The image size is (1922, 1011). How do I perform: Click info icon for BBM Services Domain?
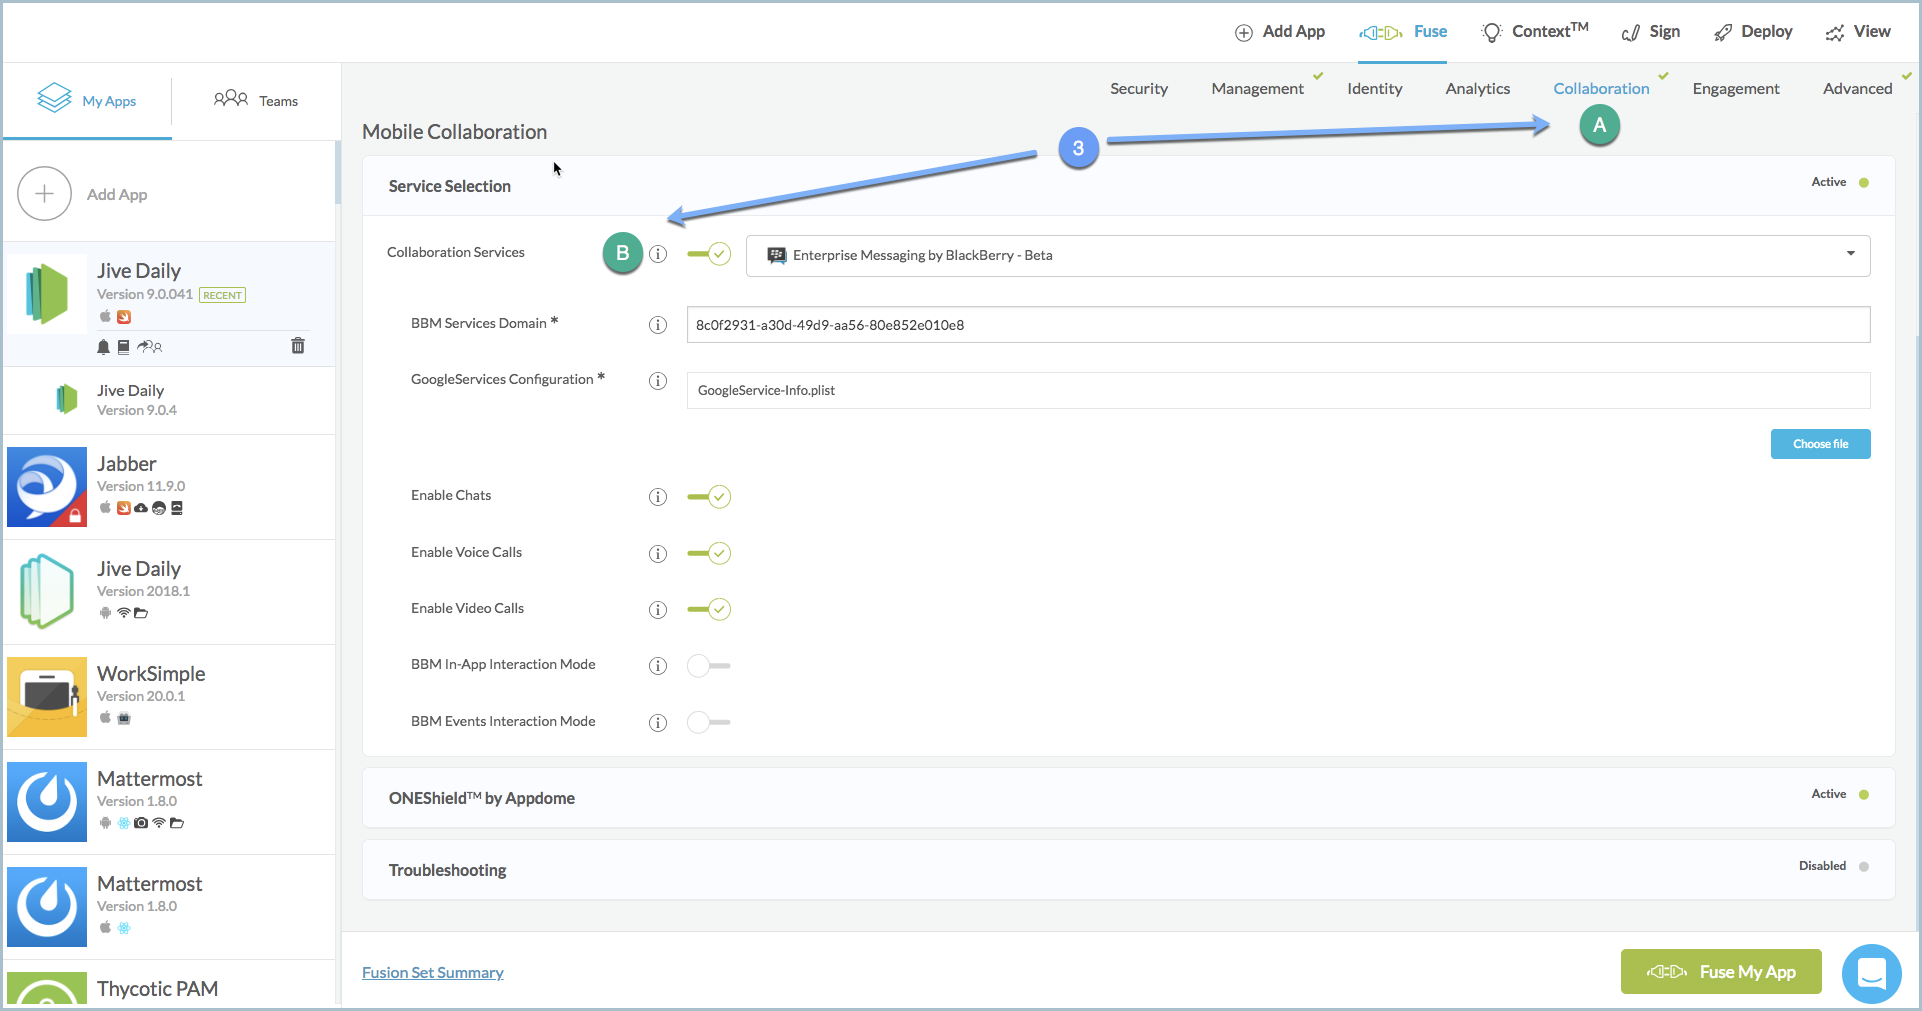(658, 325)
